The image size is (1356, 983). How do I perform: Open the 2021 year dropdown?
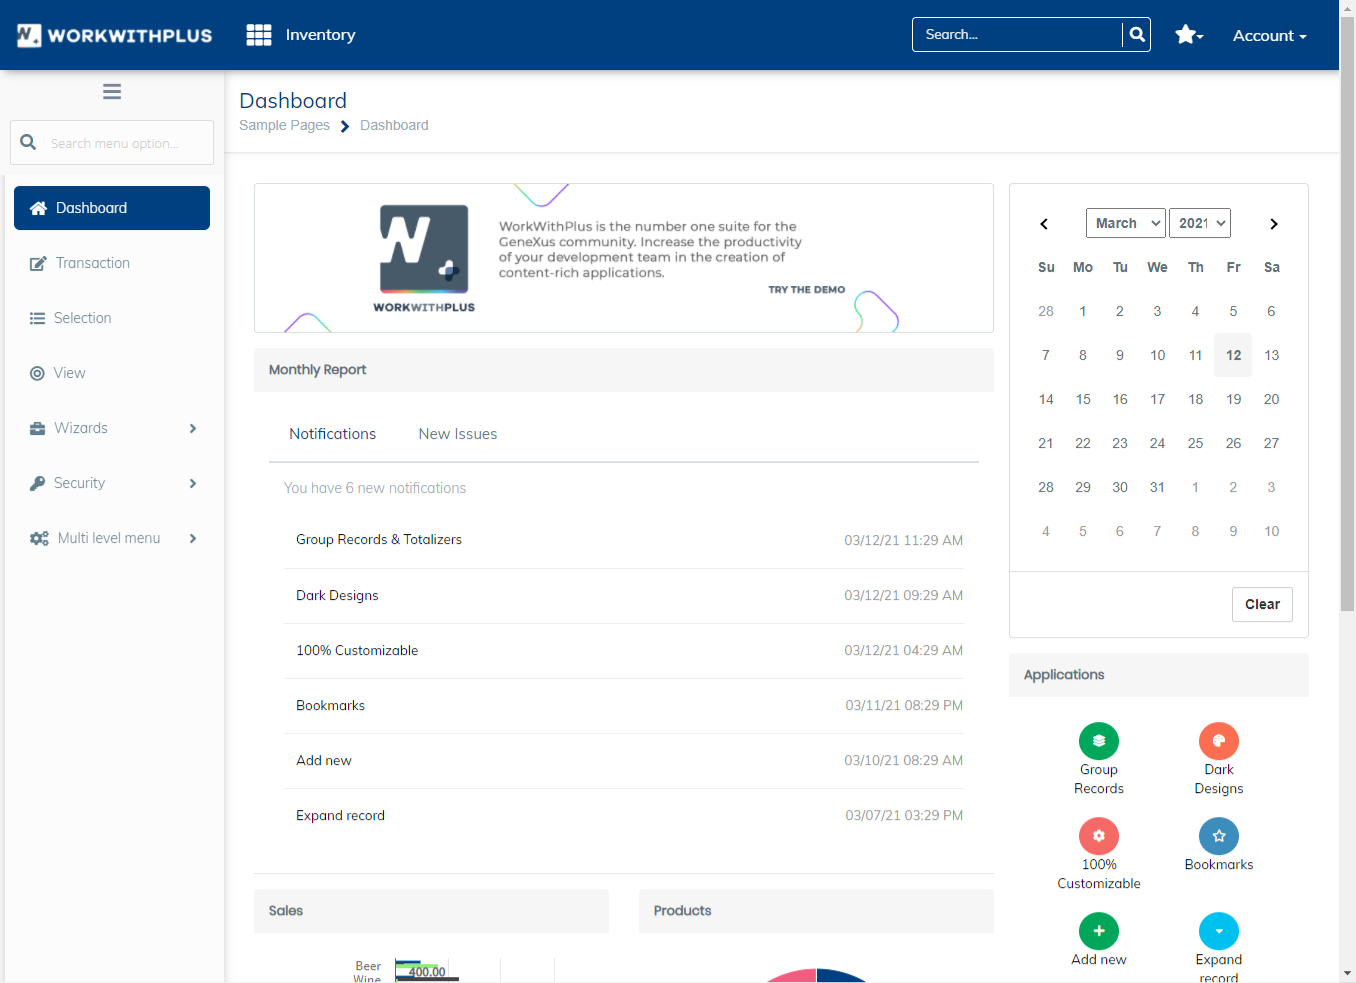click(1200, 223)
